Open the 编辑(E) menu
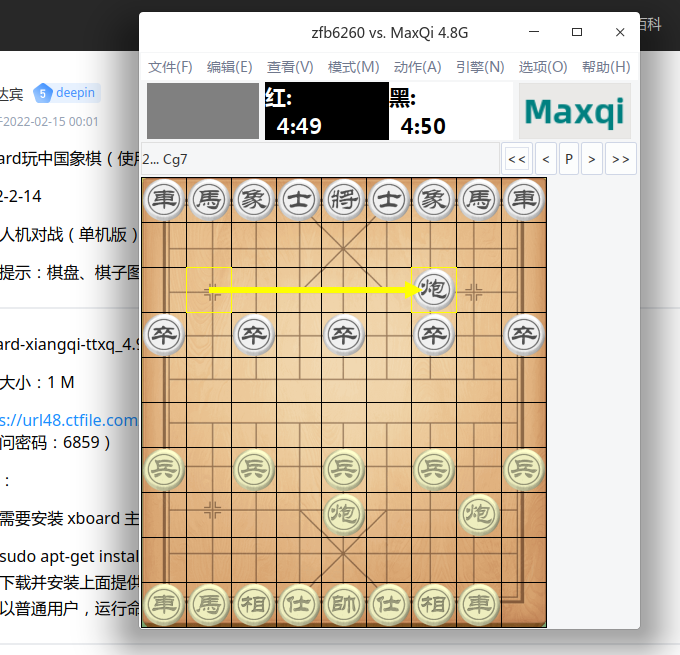This screenshot has width=680, height=655. pos(229,67)
